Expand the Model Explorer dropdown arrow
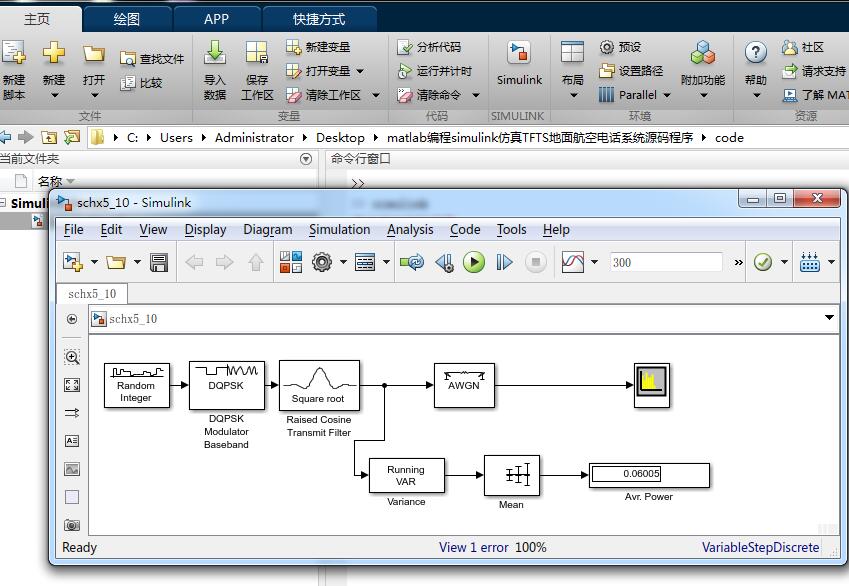 [386, 263]
